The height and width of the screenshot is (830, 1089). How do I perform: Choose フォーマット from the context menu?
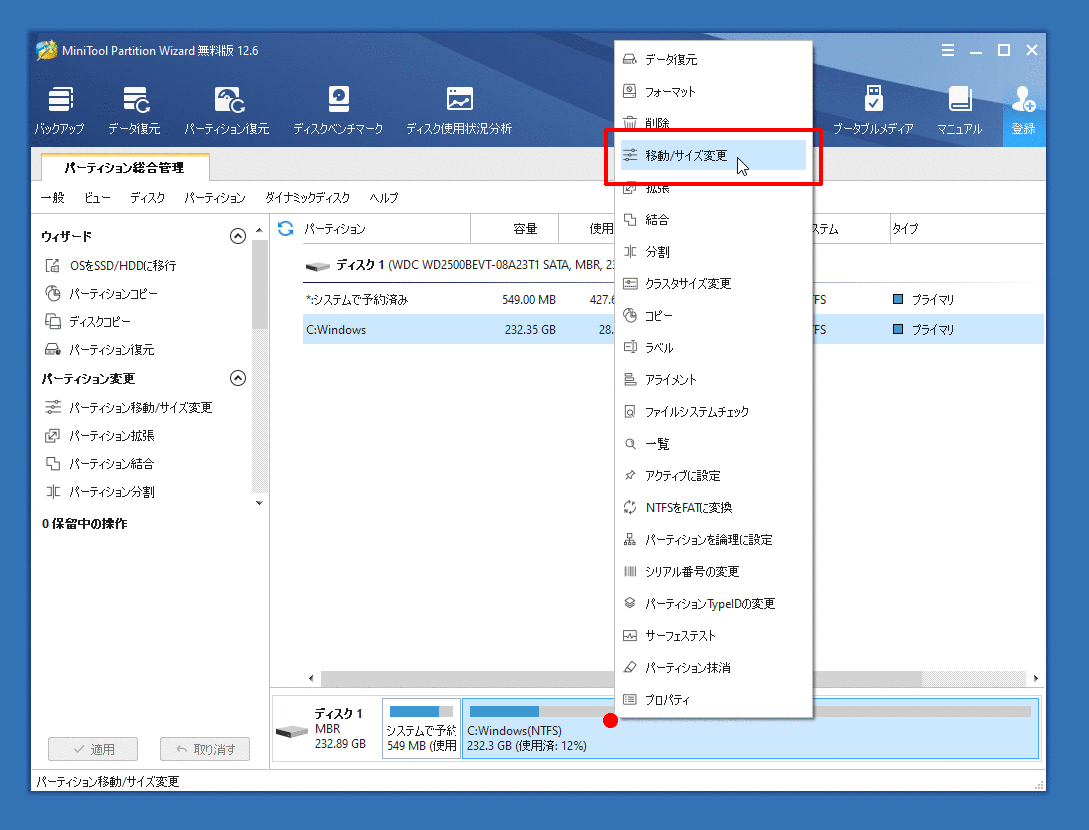669,91
